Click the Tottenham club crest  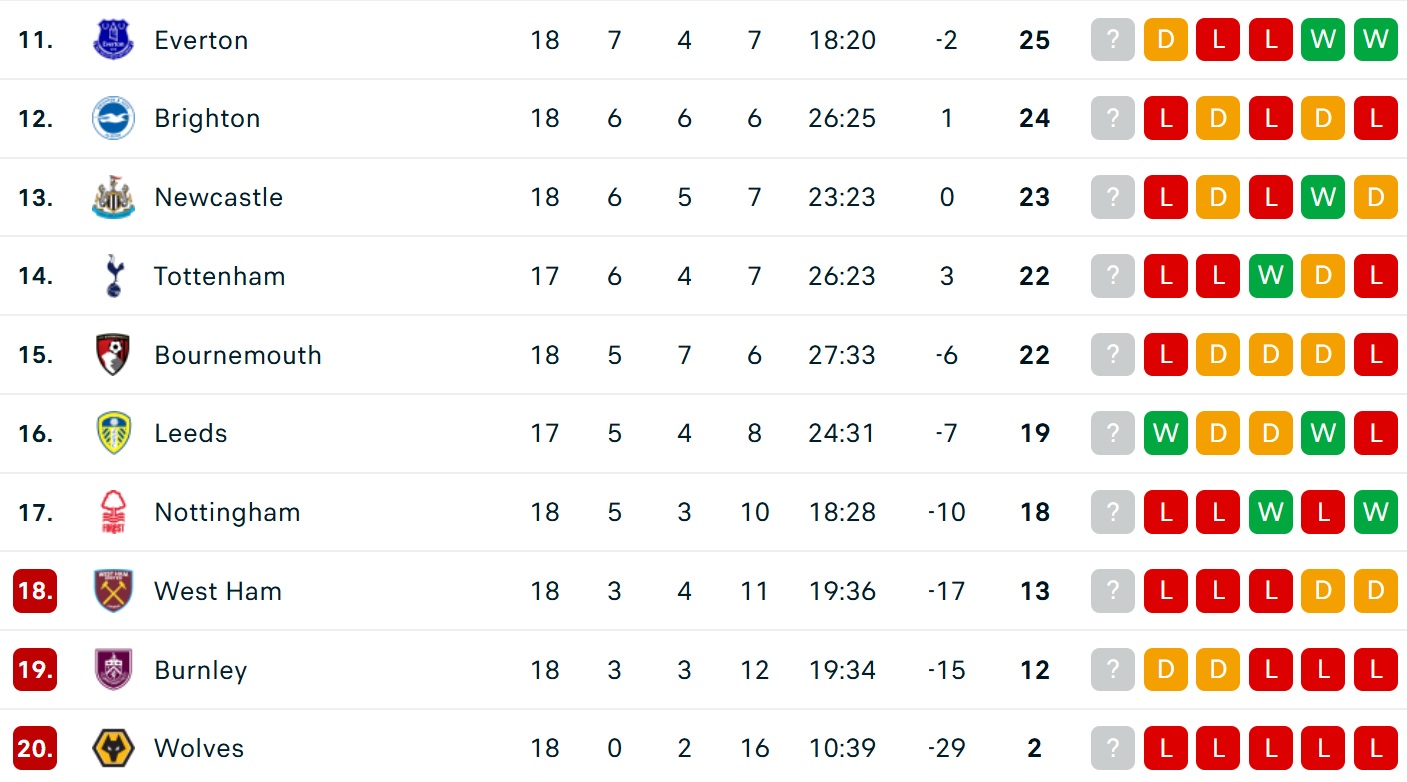tap(113, 276)
